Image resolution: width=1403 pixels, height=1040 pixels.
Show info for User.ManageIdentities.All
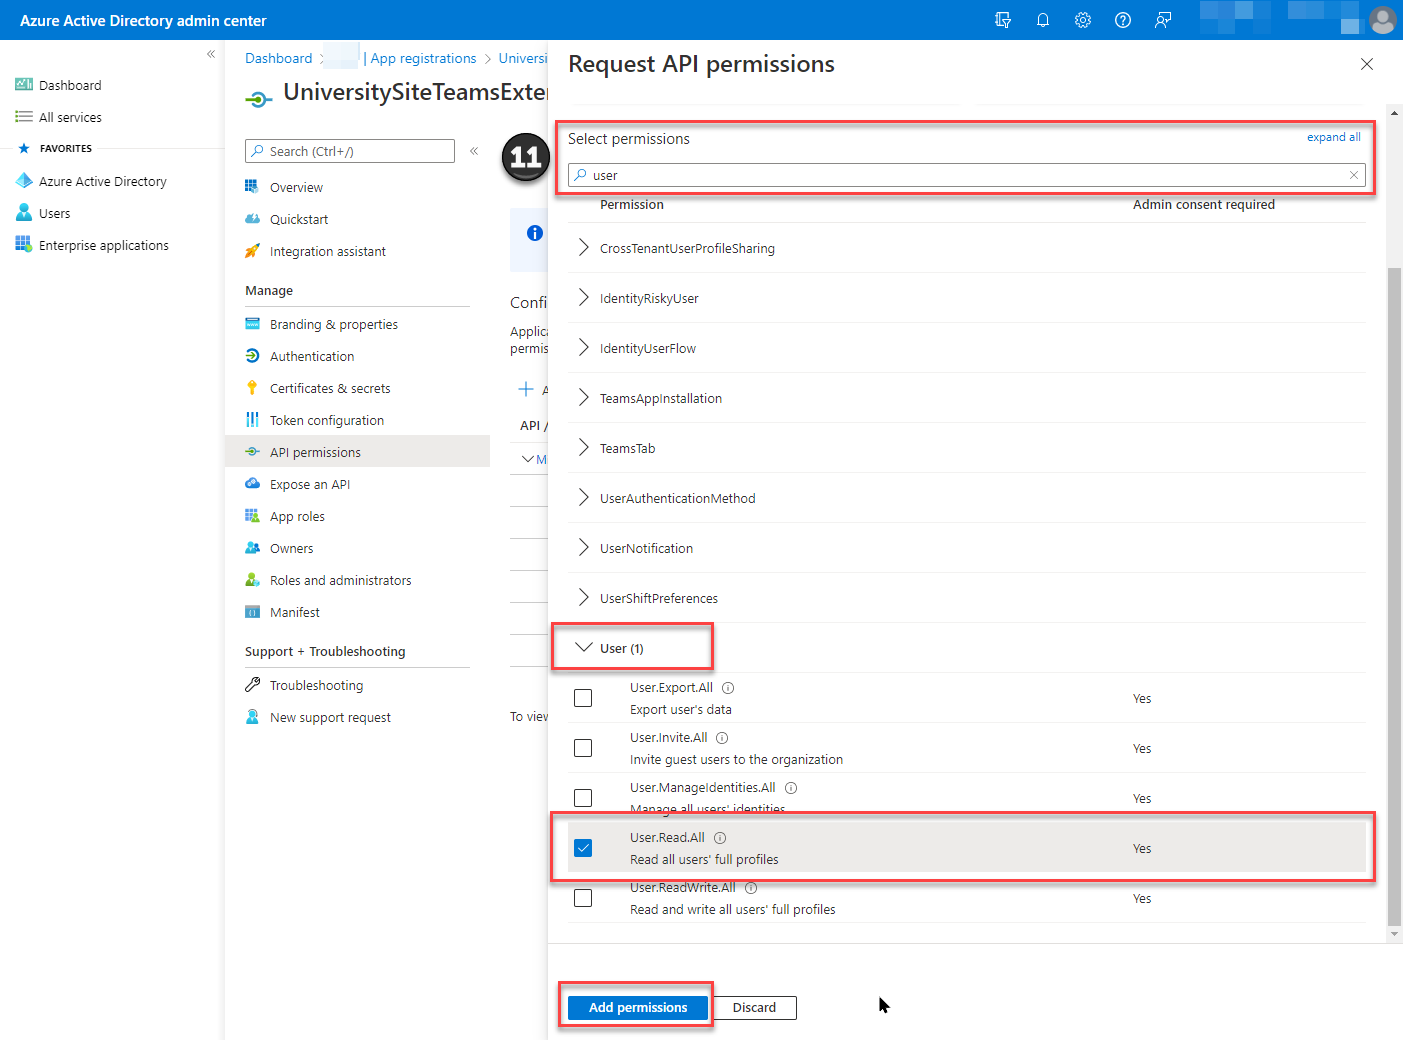click(x=791, y=788)
